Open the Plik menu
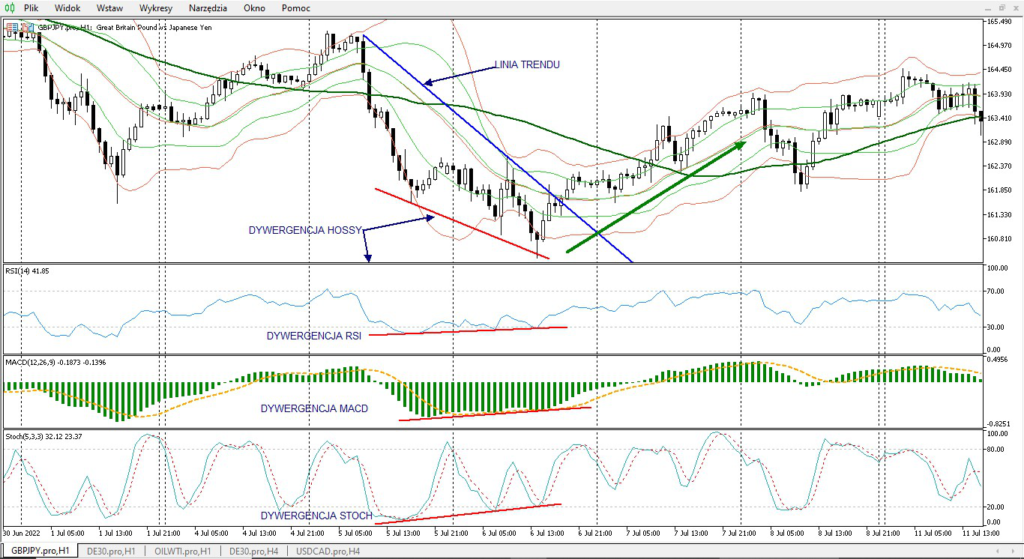The image size is (1024, 559). pos(45,7)
